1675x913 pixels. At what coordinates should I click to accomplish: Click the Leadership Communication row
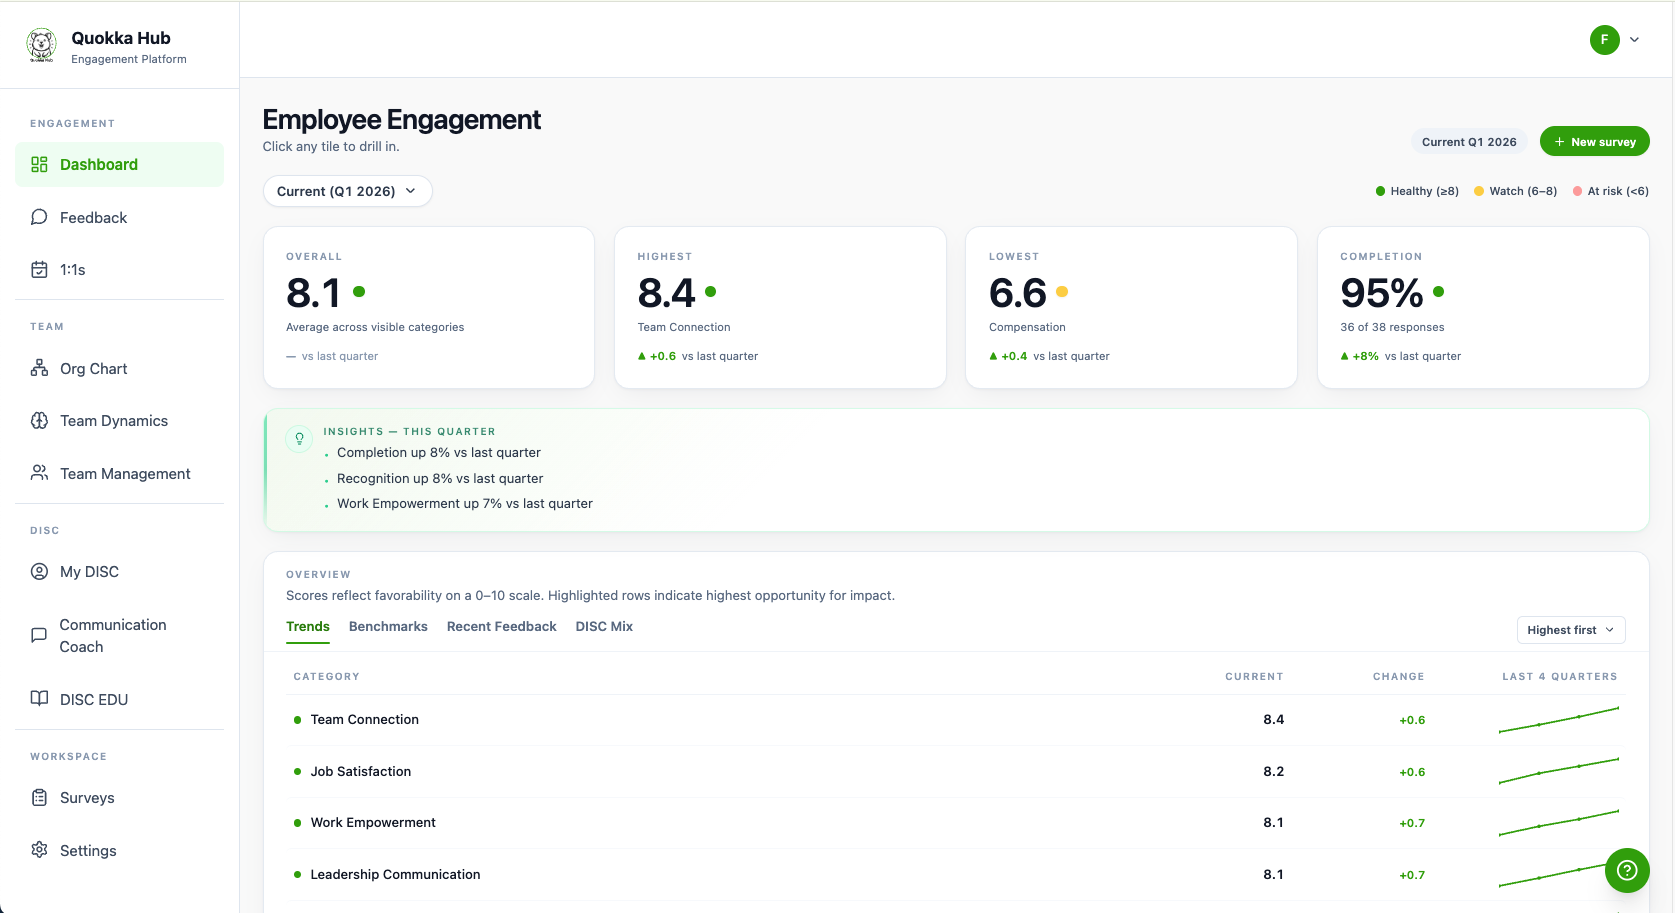coord(955,875)
